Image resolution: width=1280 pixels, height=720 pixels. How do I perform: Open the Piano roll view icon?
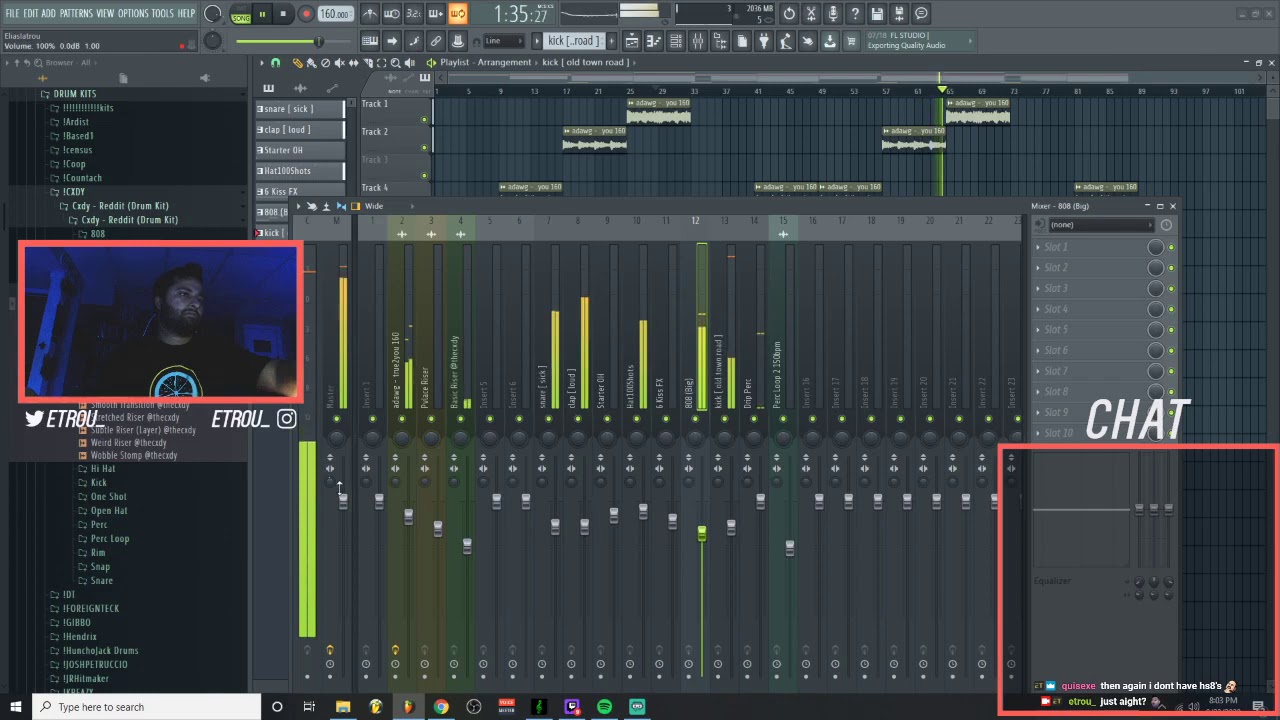[654, 41]
